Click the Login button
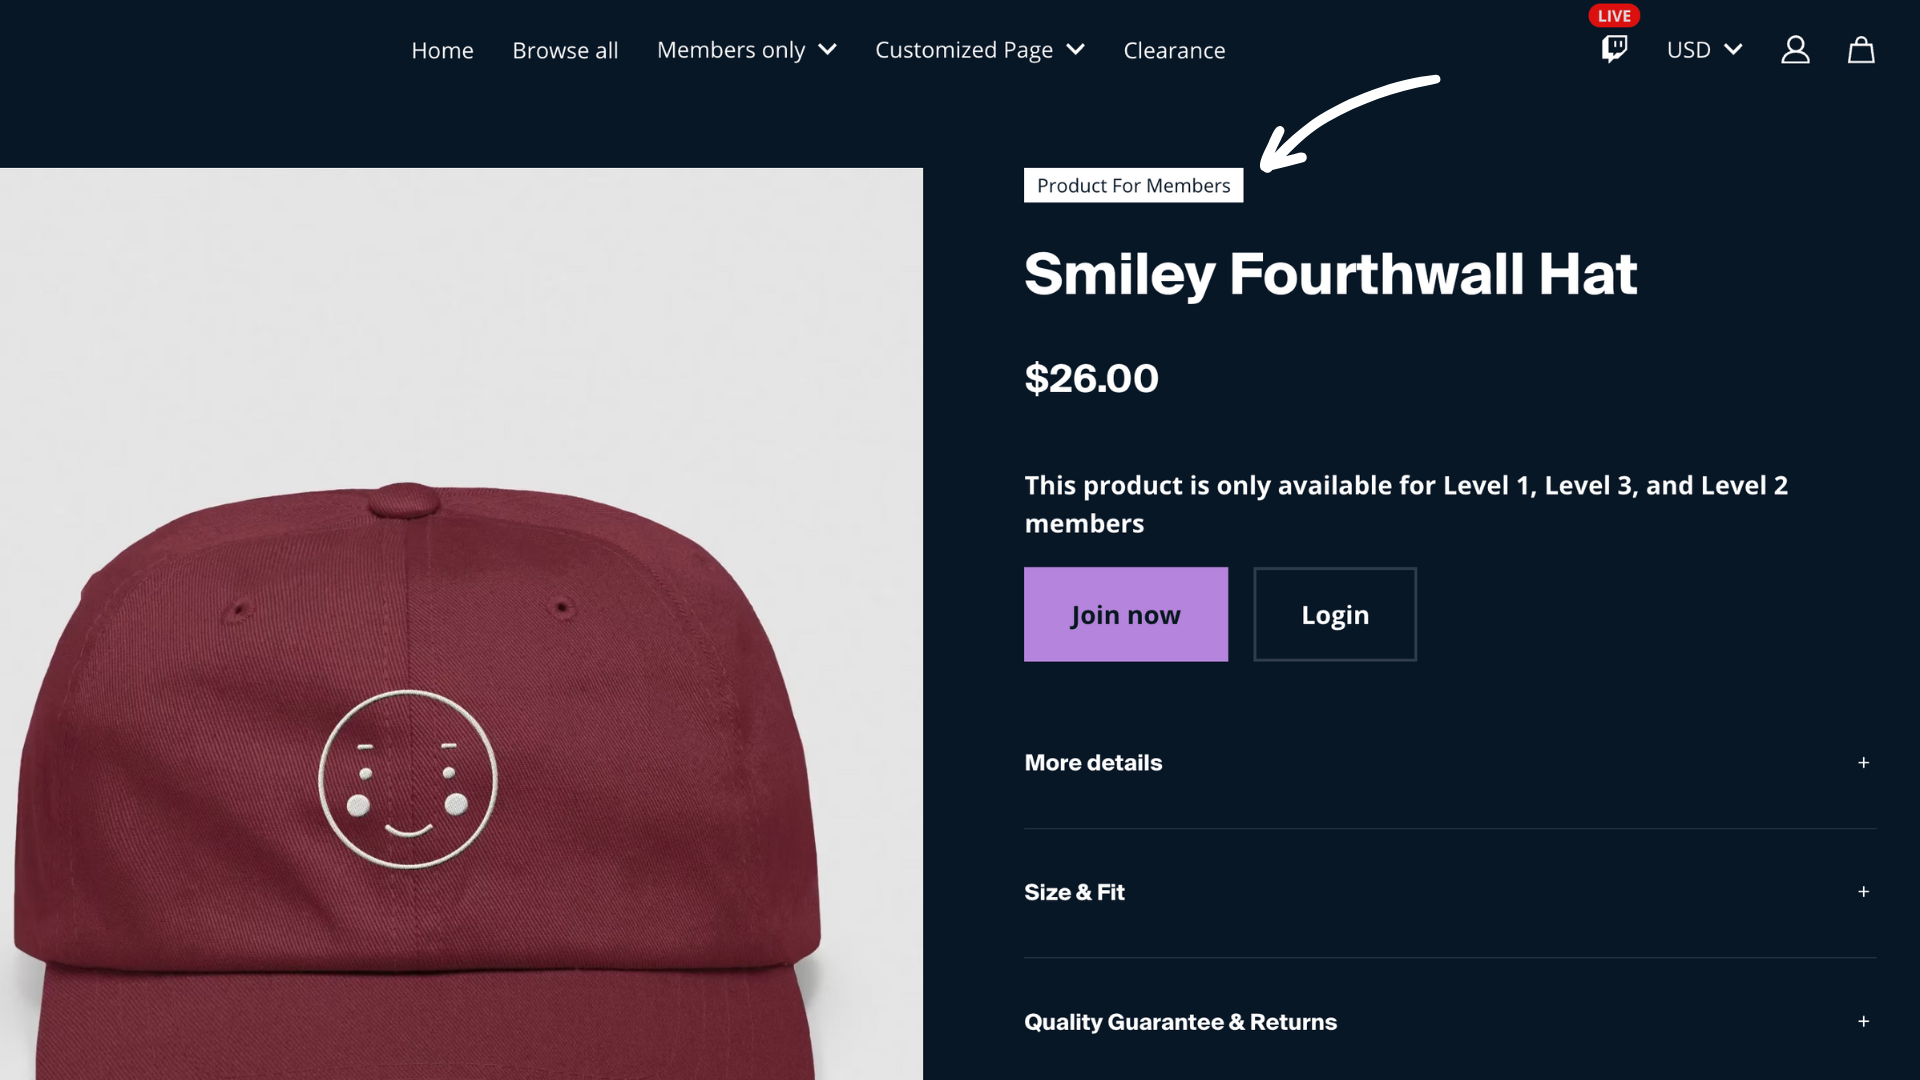 (1334, 614)
